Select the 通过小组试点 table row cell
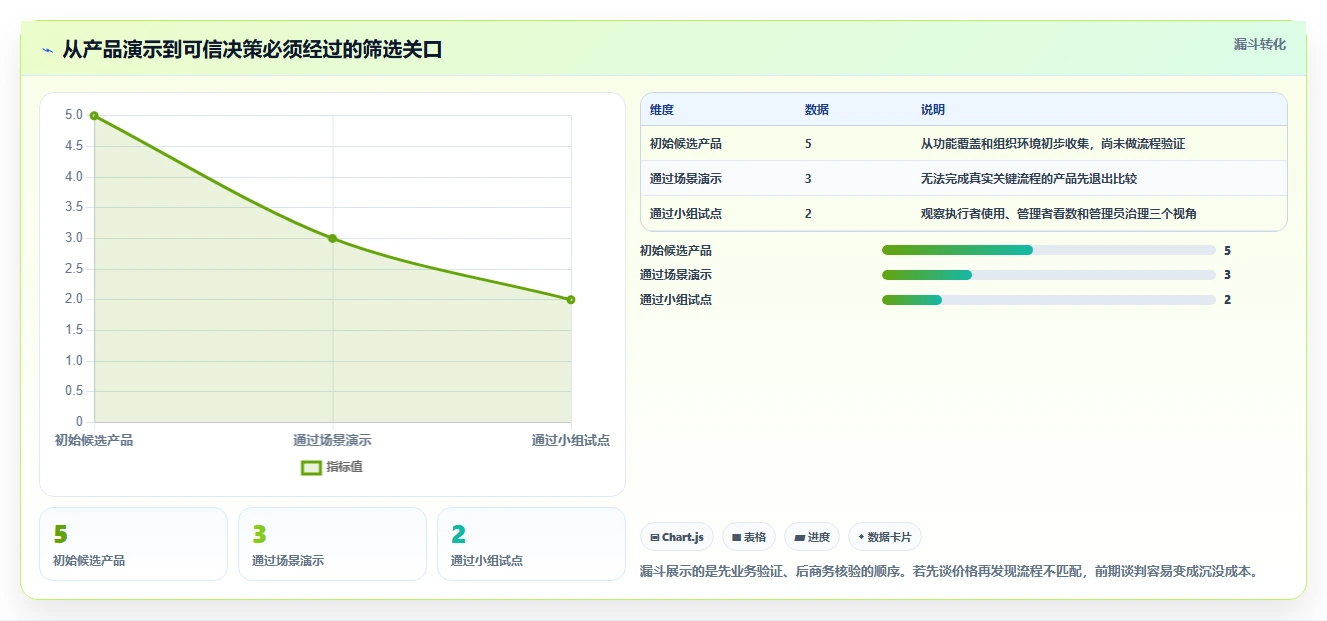The width and height of the screenshot is (1327, 621). (x=686, y=213)
